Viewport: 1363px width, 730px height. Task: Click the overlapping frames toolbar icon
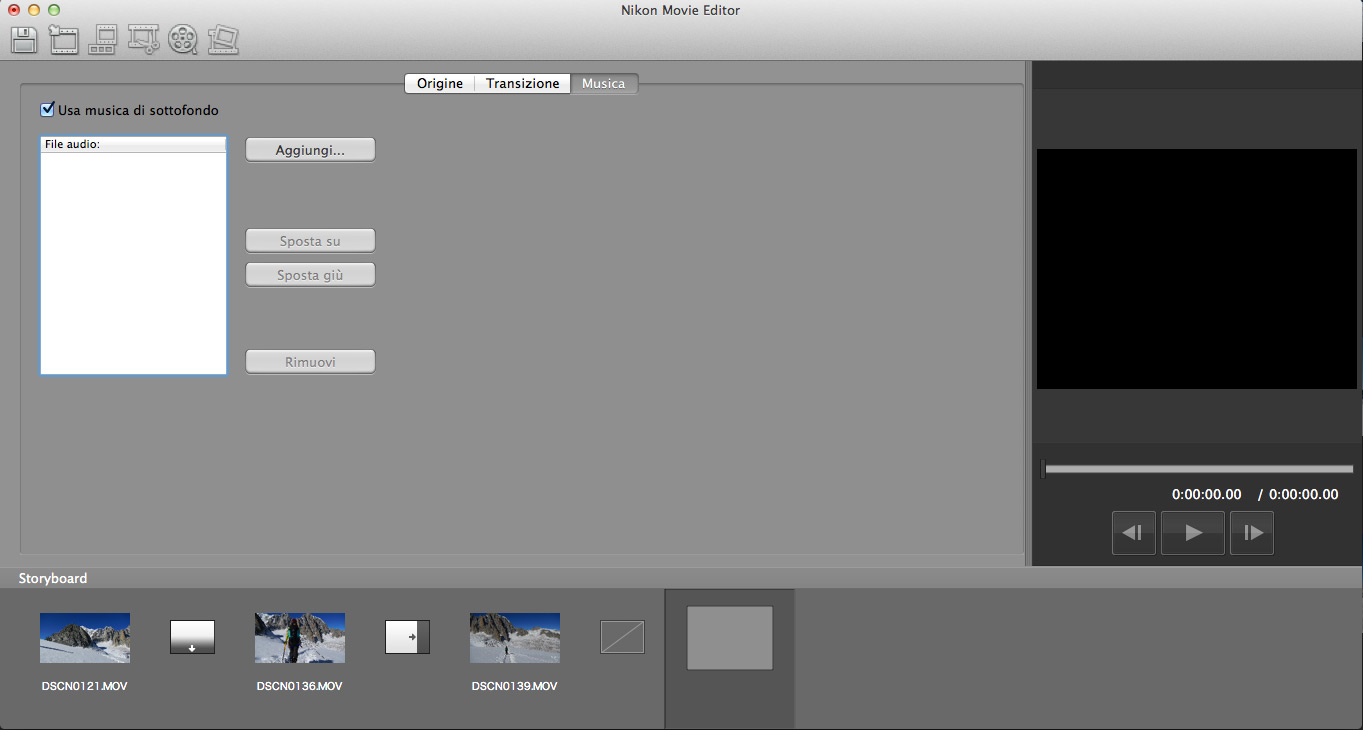pyautogui.click(x=222, y=40)
